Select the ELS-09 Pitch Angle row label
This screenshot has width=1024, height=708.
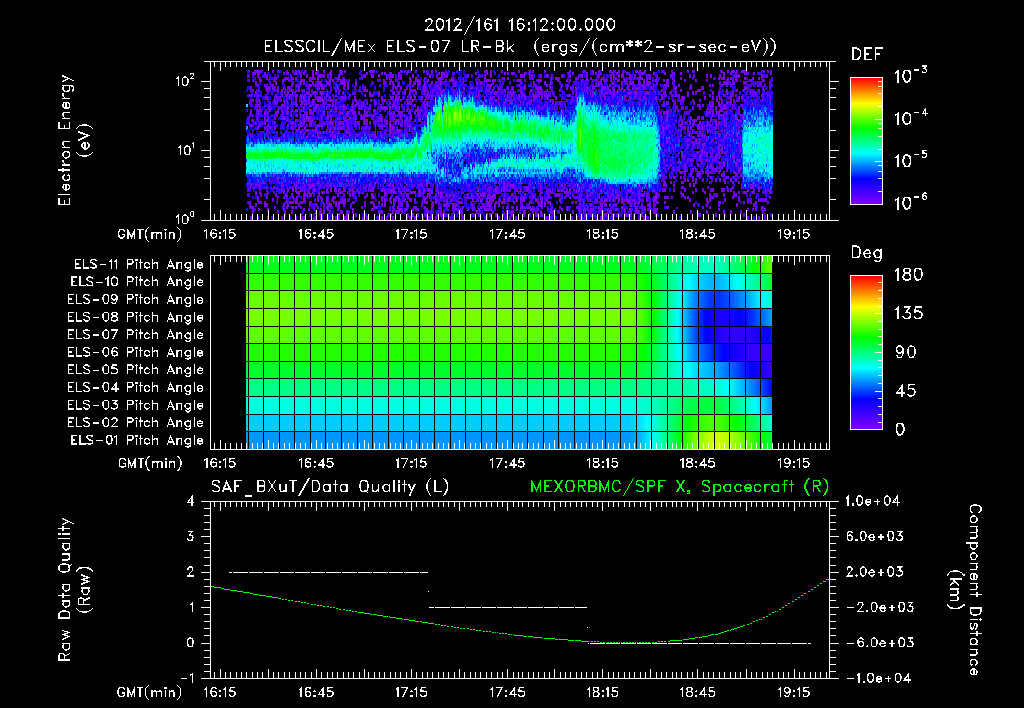[136, 300]
